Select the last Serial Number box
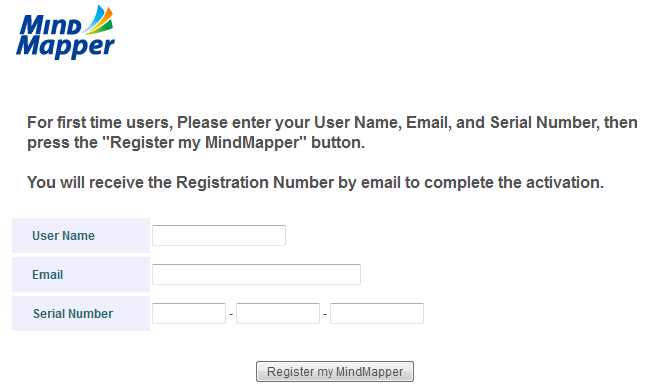 pyautogui.click(x=377, y=313)
